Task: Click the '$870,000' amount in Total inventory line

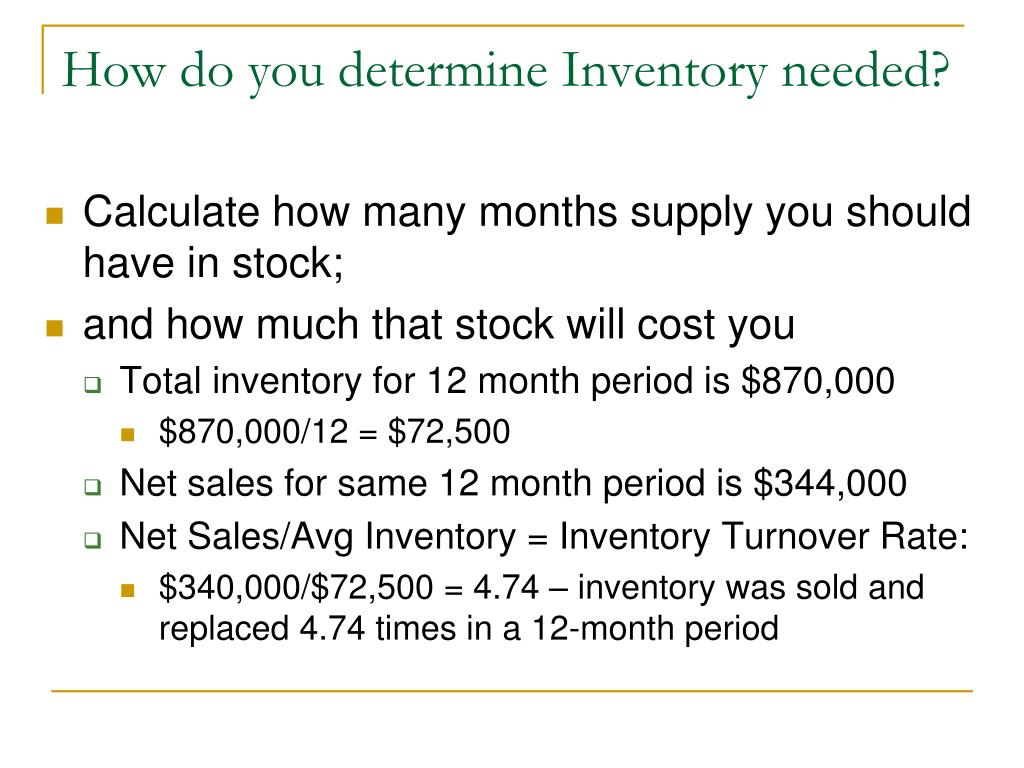Action: [818, 381]
